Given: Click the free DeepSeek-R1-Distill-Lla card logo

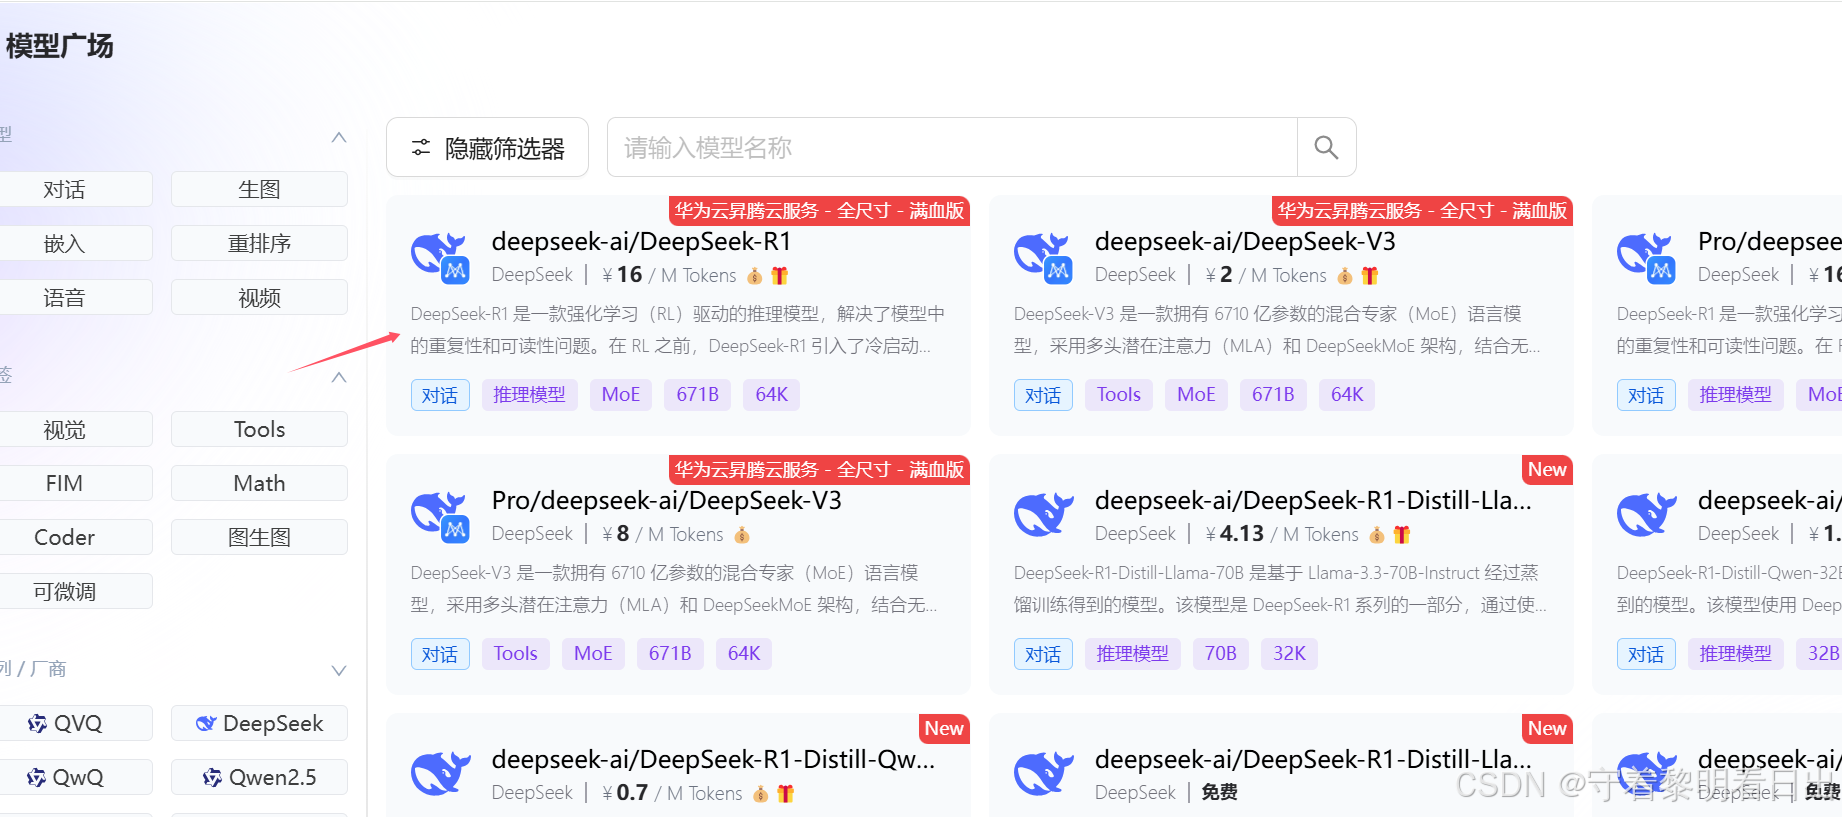Looking at the screenshot, I should (x=1044, y=774).
